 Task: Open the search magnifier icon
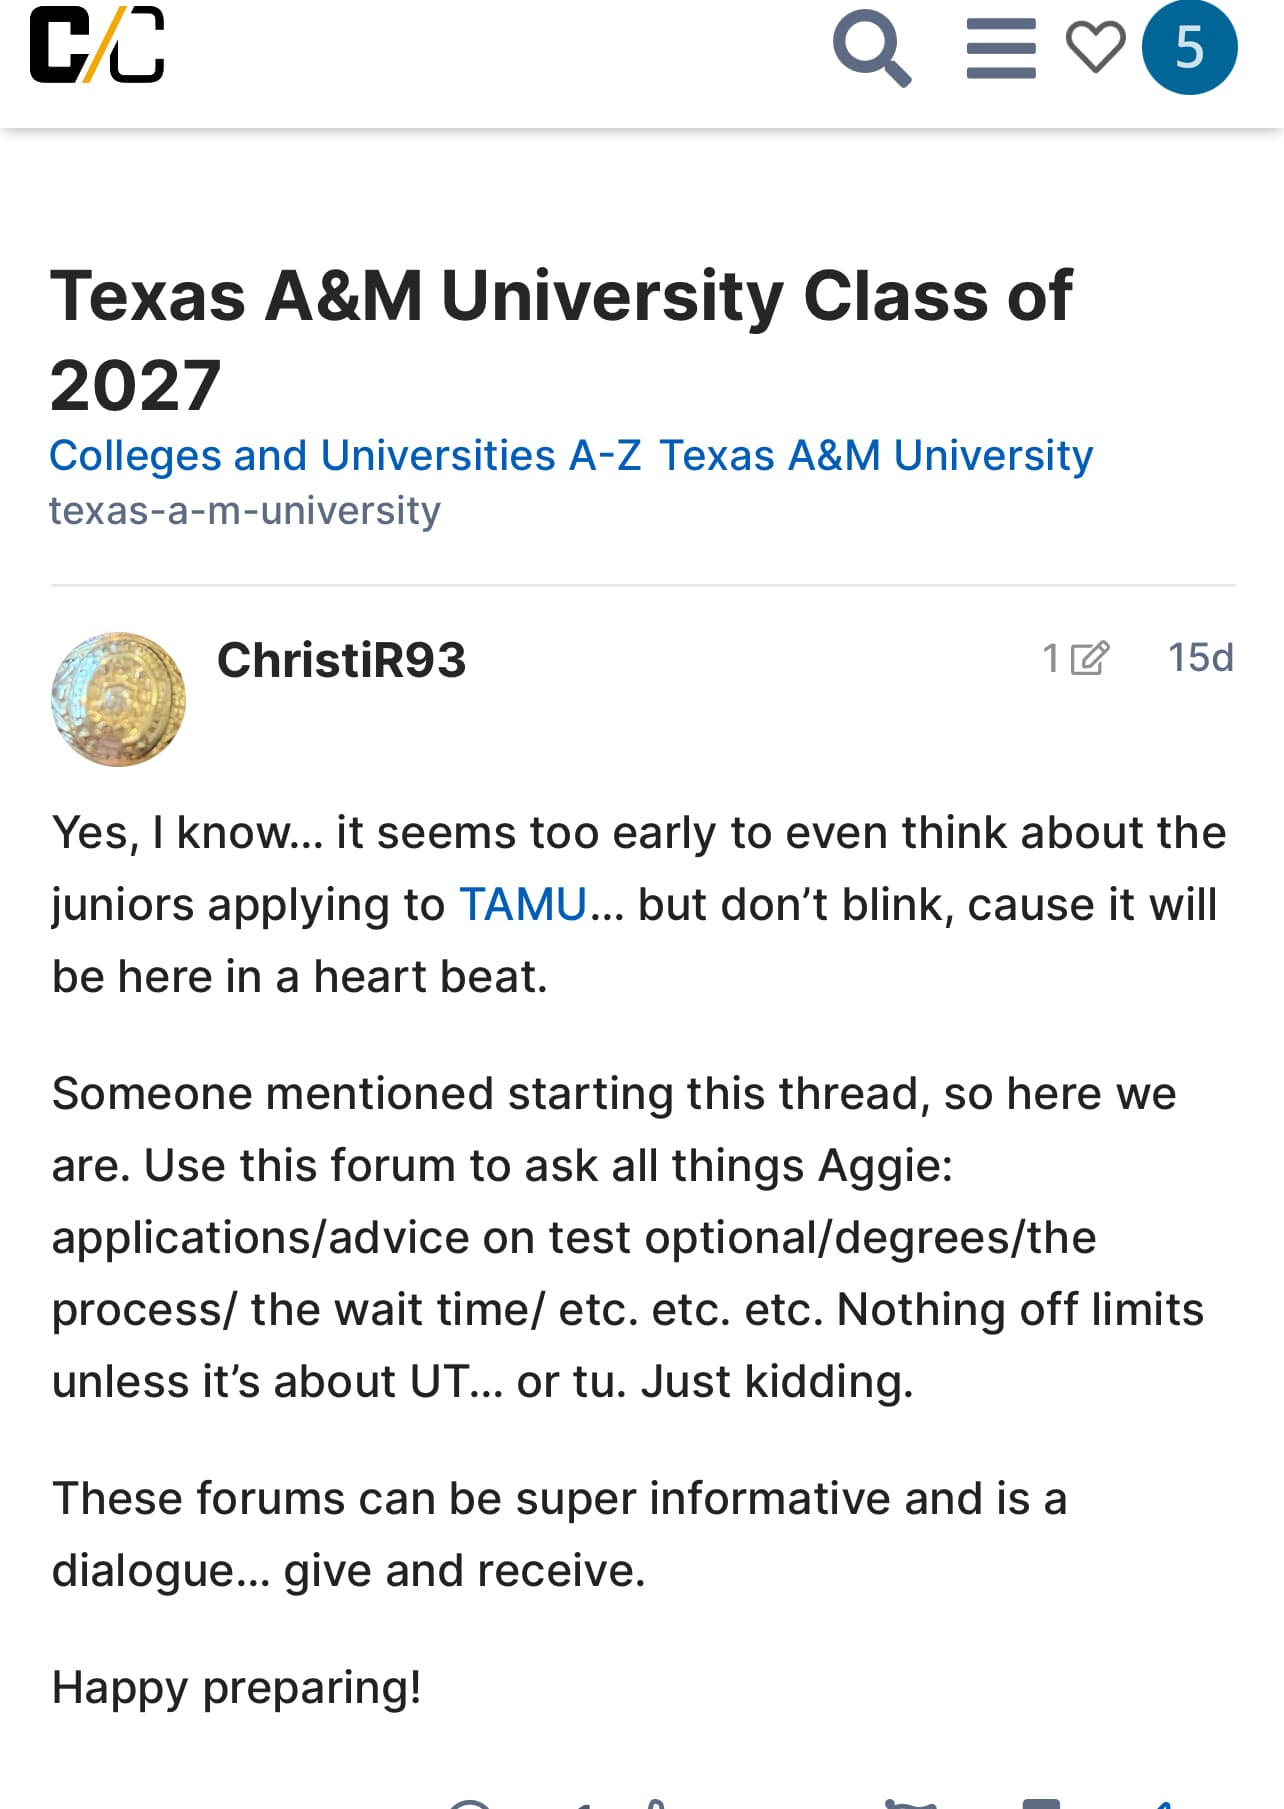click(872, 48)
